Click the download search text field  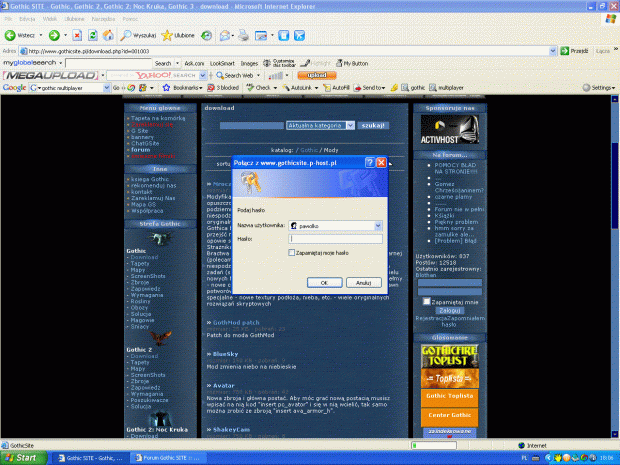[251, 125]
